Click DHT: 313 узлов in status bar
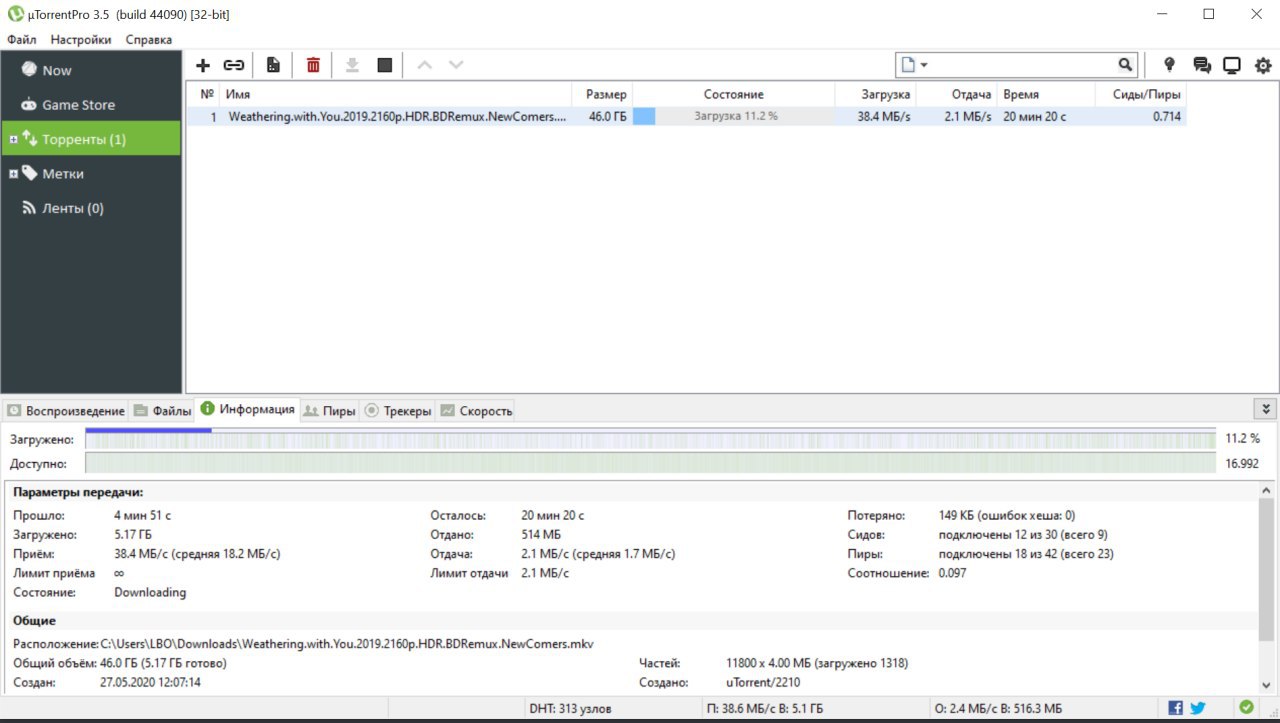The width and height of the screenshot is (1280, 723). [569, 708]
